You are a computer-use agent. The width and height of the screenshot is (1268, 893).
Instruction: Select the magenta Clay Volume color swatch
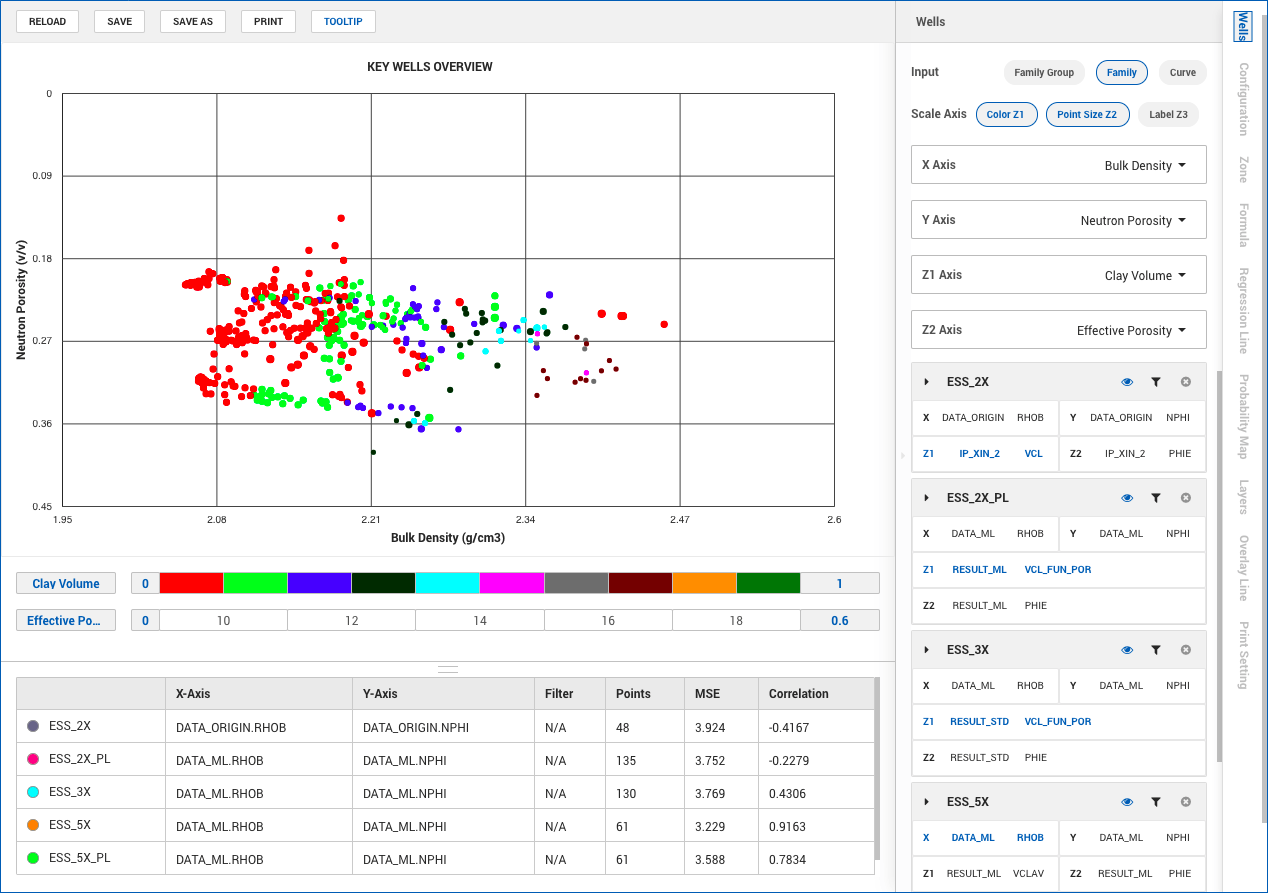click(x=512, y=583)
